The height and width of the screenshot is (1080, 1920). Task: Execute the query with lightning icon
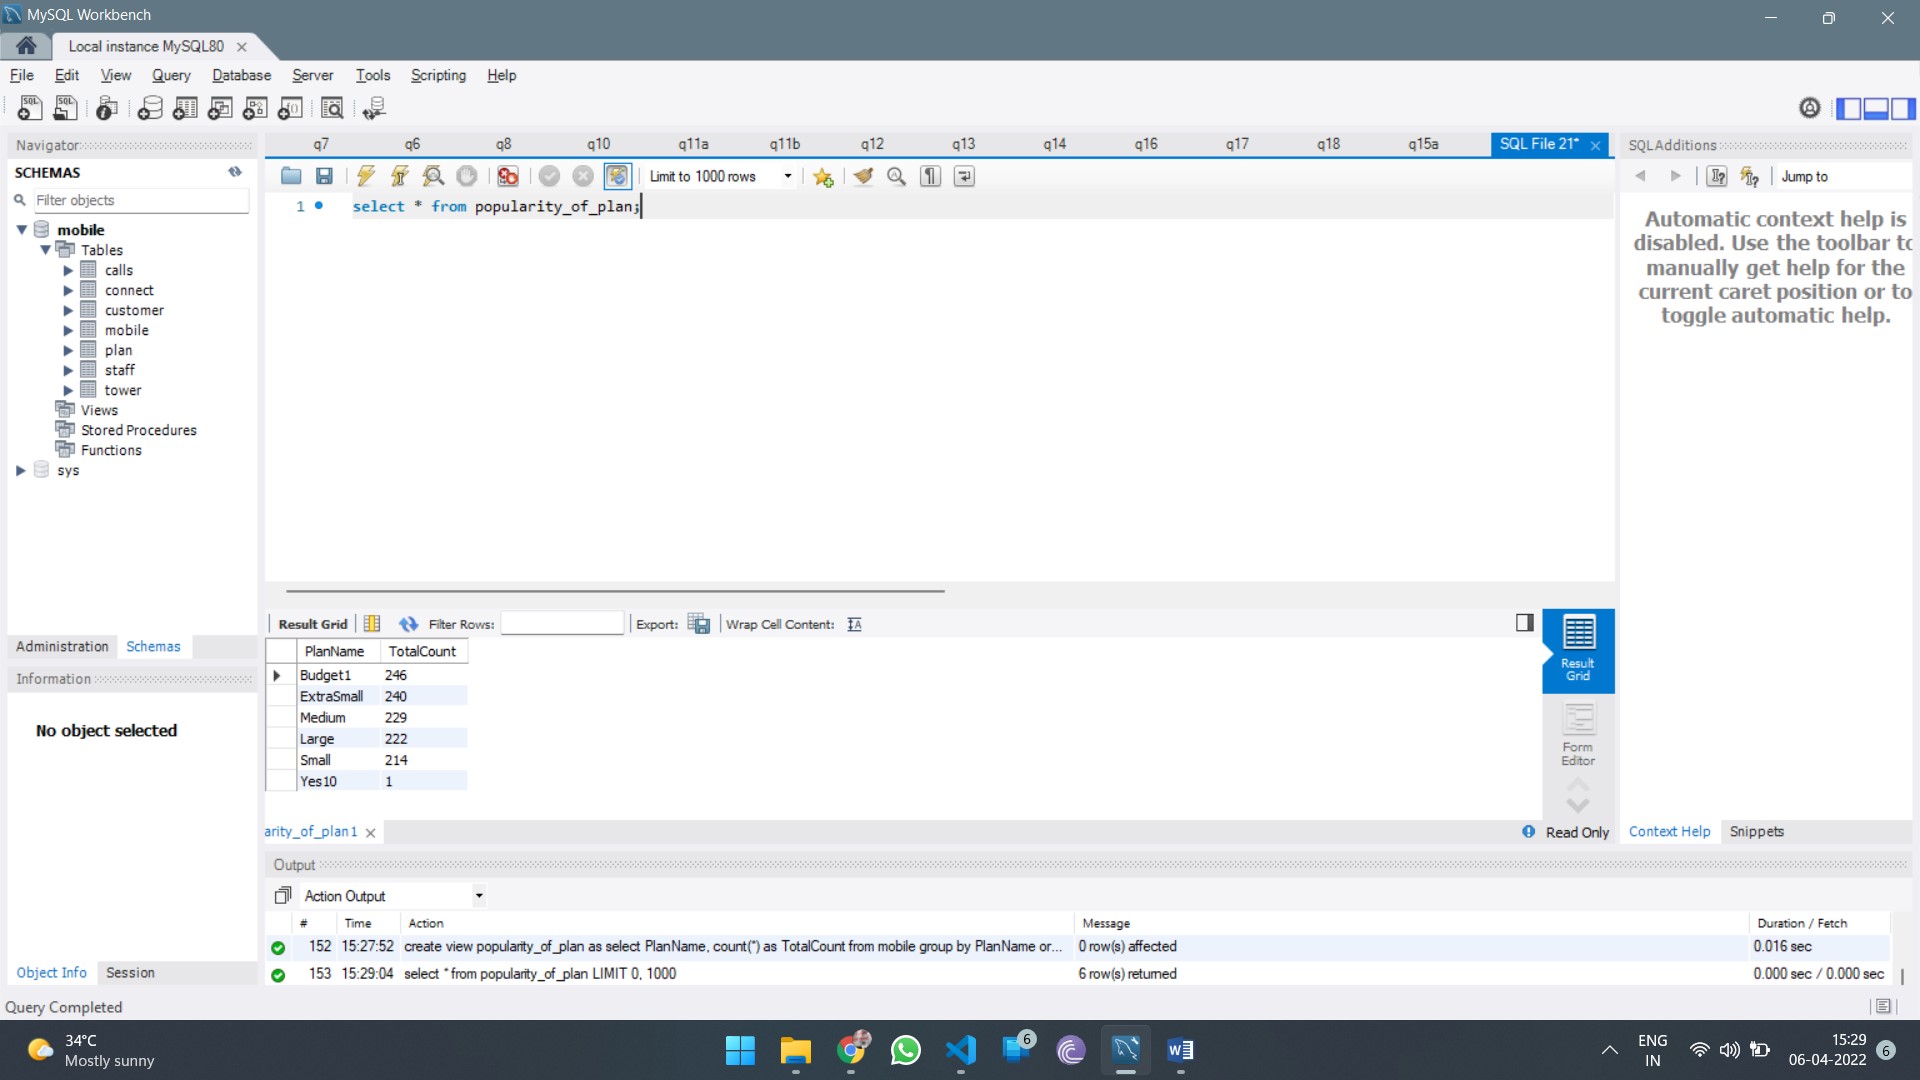(366, 176)
